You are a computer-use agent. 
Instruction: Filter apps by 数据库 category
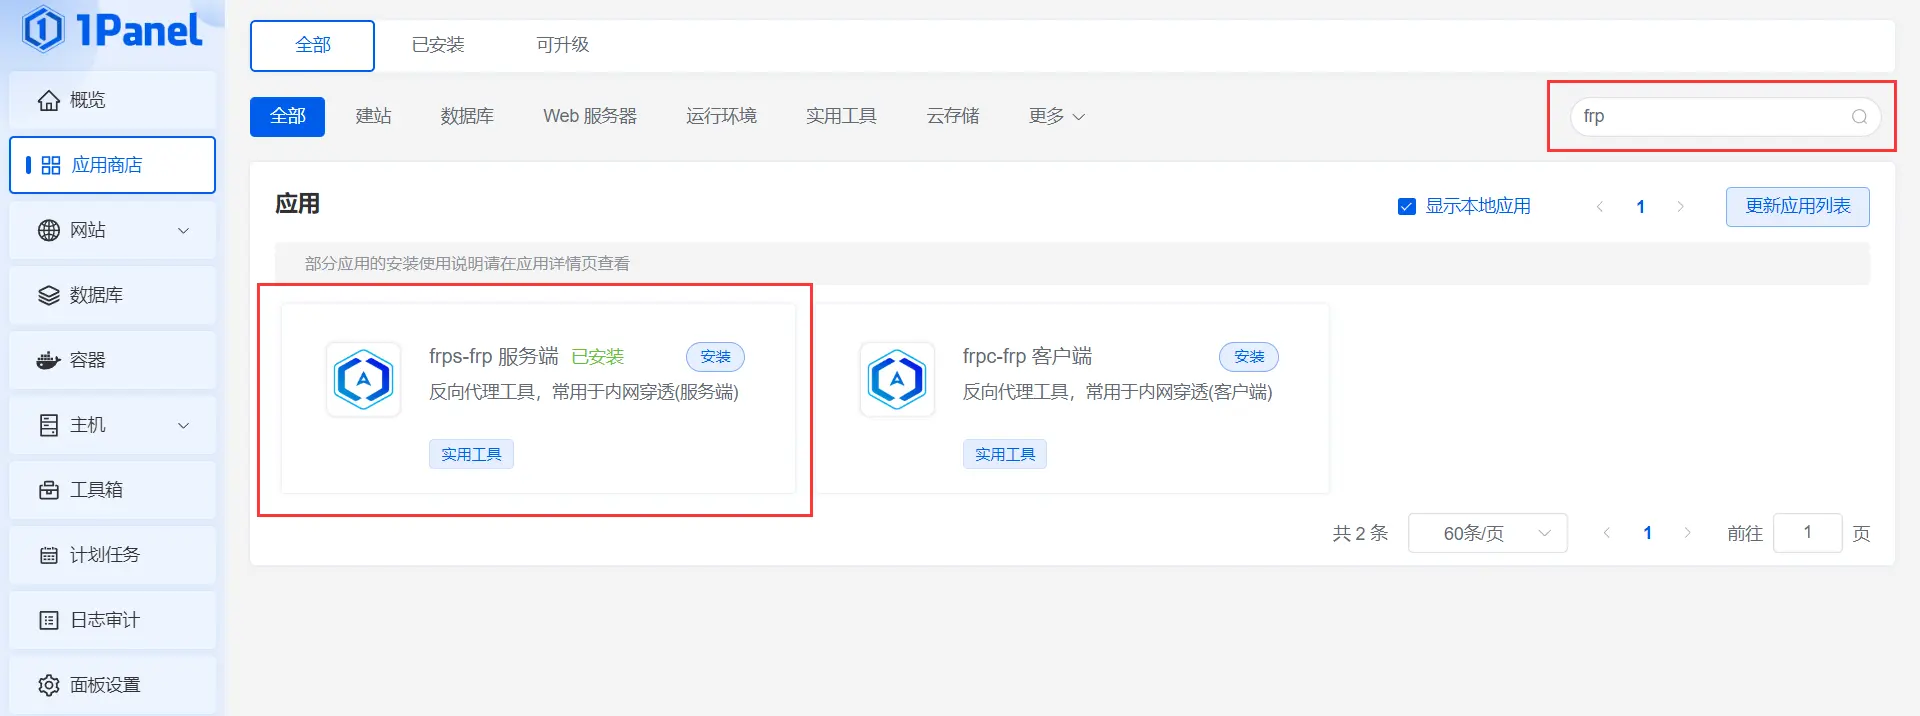(467, 116)
